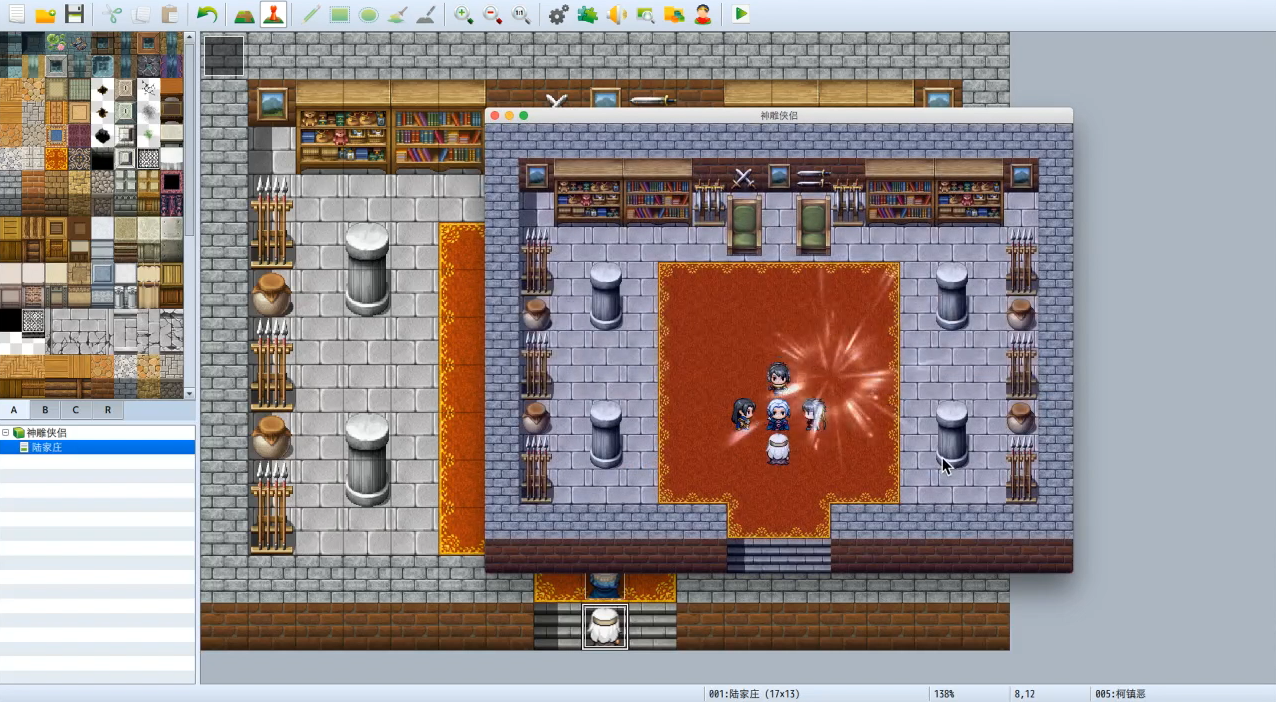Select the Pencil drawing tool
The width and height of the screenshot is (1276, 702).
pos(311,14)
